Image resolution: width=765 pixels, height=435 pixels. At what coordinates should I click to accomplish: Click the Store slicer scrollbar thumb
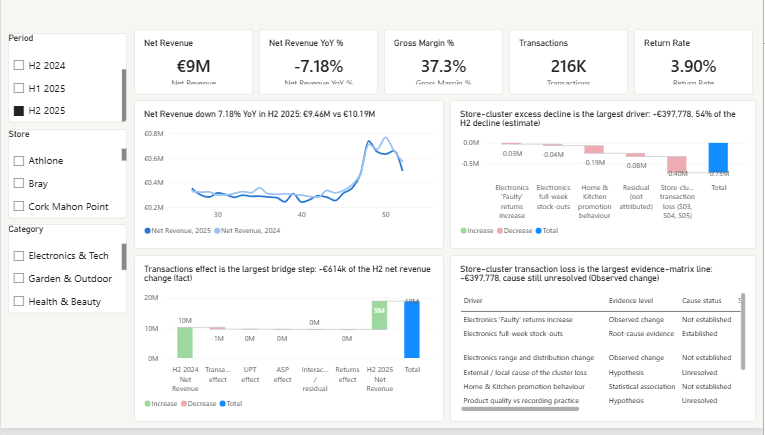(x=124, y=154)
